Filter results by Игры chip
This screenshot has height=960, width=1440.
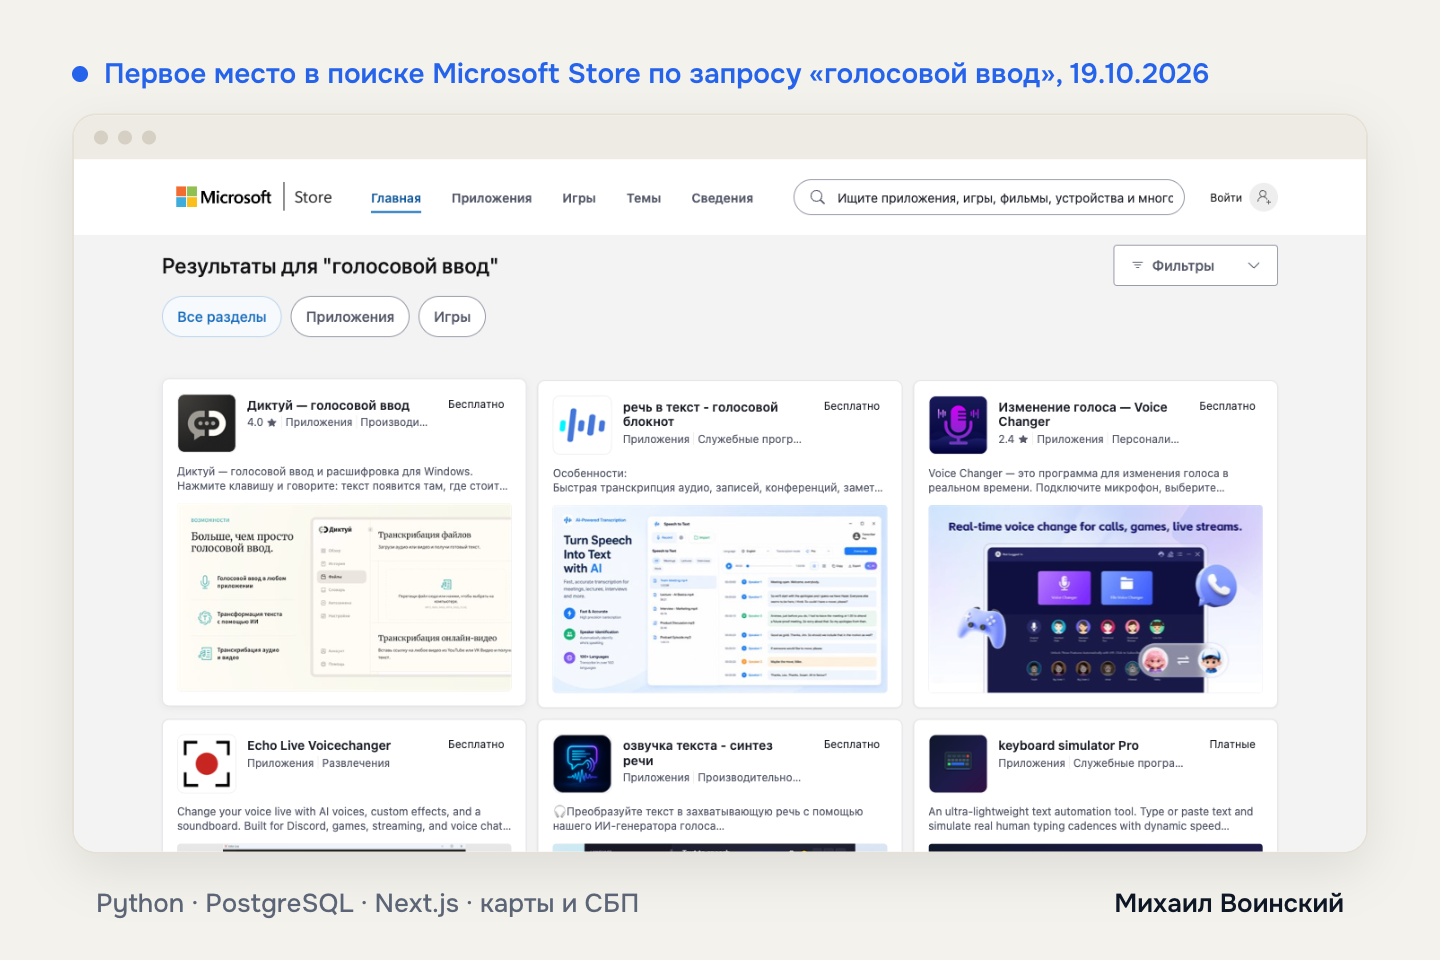click(x=452, y=317)
